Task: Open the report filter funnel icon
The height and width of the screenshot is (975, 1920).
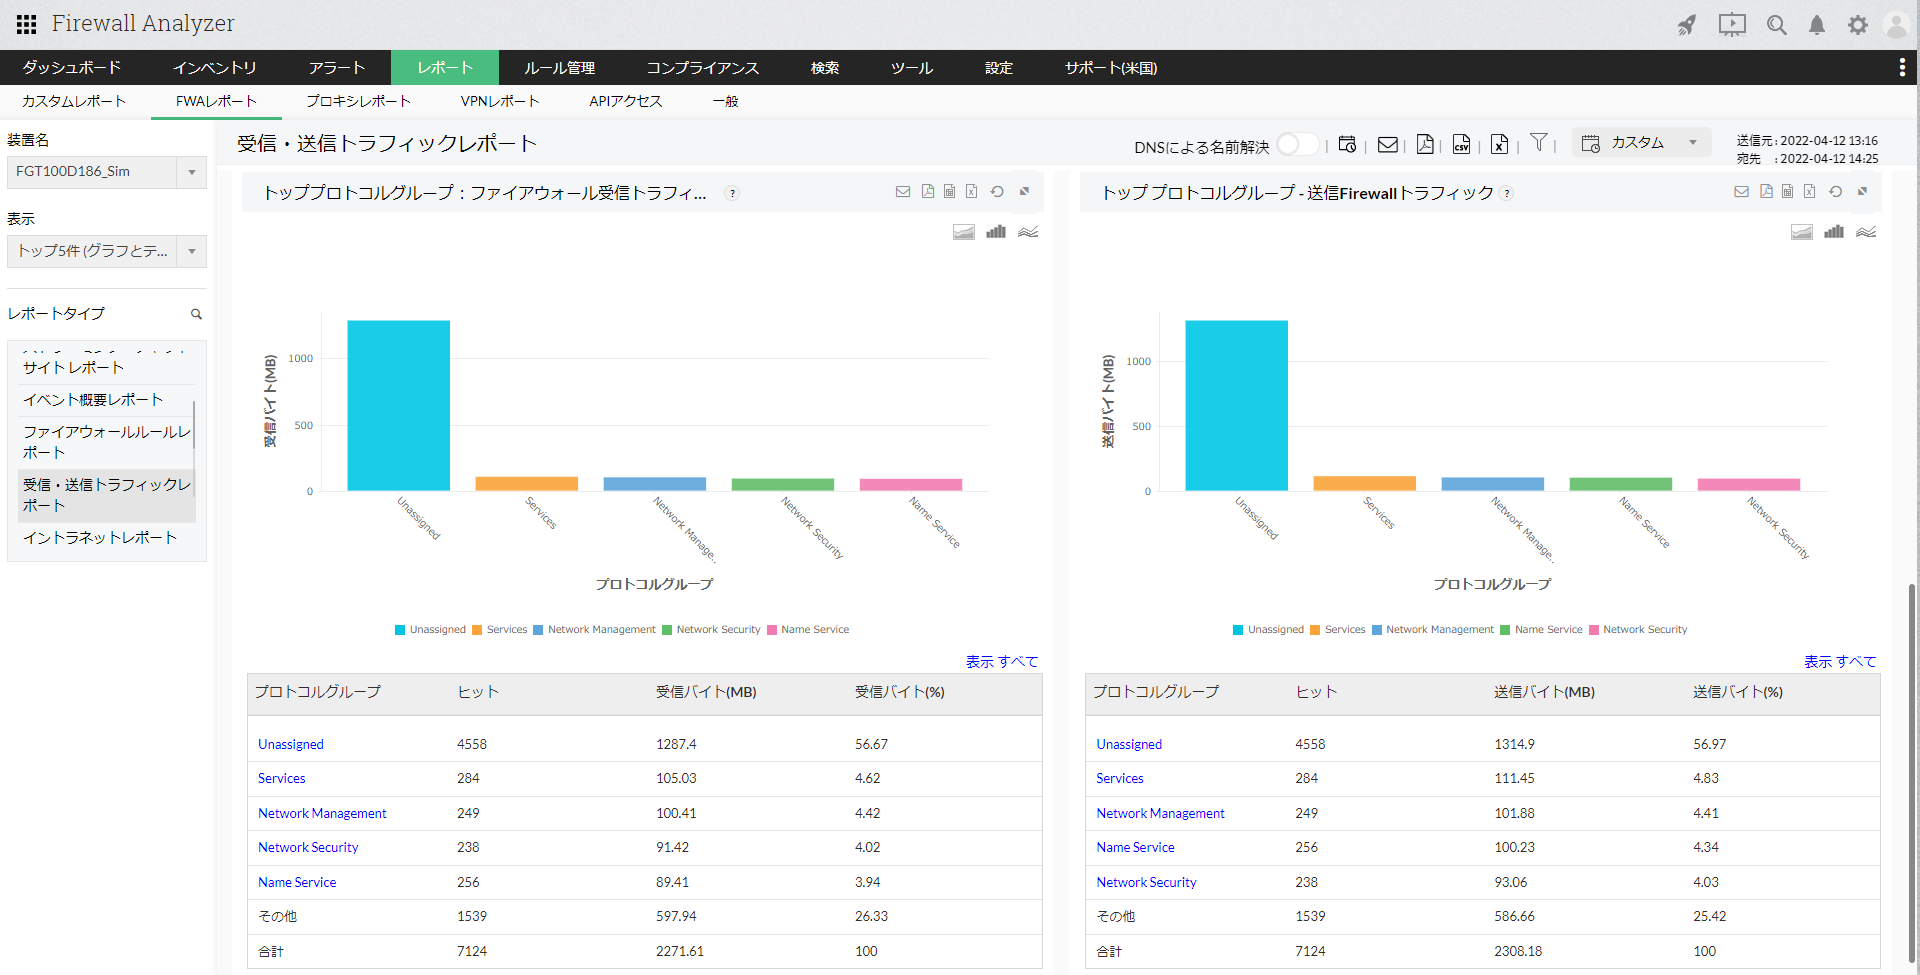Action: [1539, 143]
